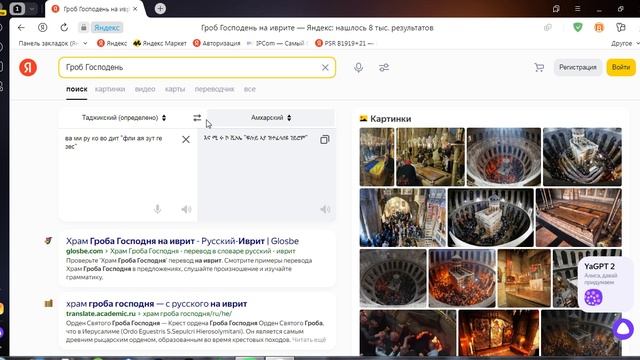Clear the translator source text

[x=186, y=140]
